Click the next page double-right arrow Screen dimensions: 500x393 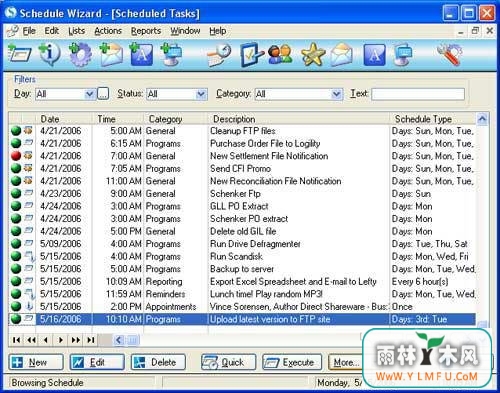point(76,340)
